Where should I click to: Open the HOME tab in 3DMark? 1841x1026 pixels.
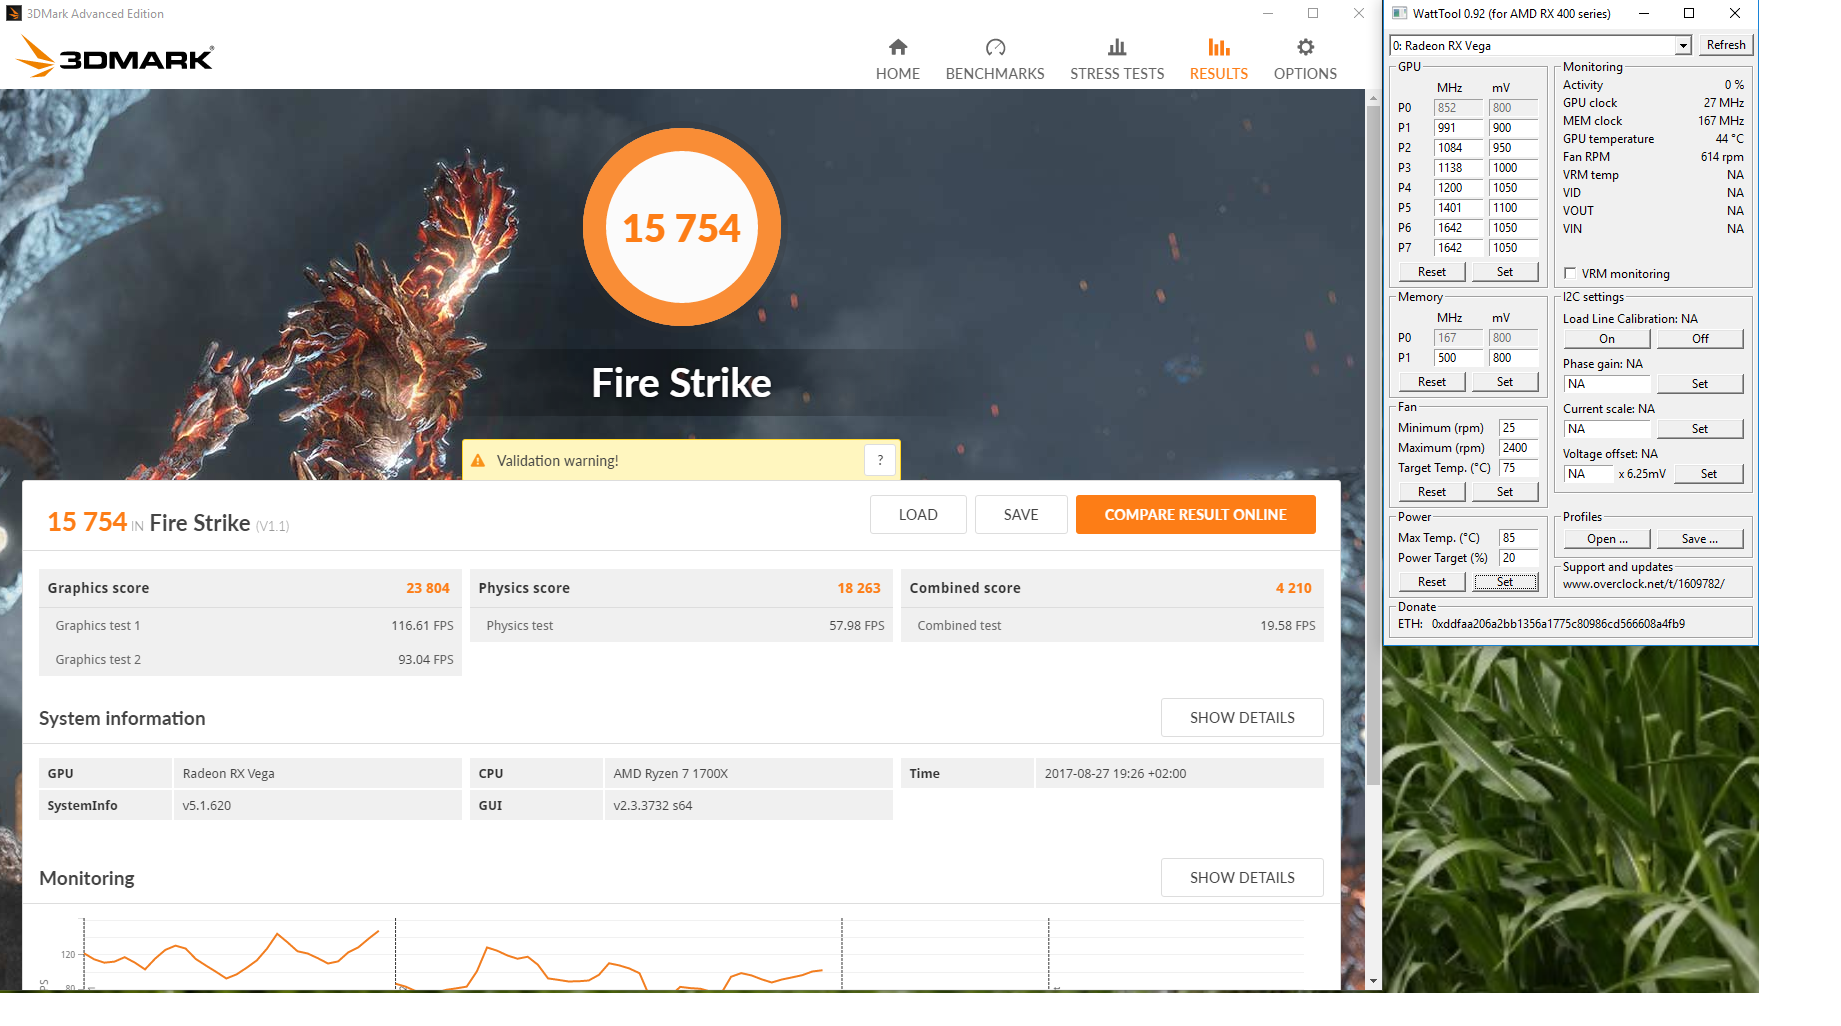[897, 60]
